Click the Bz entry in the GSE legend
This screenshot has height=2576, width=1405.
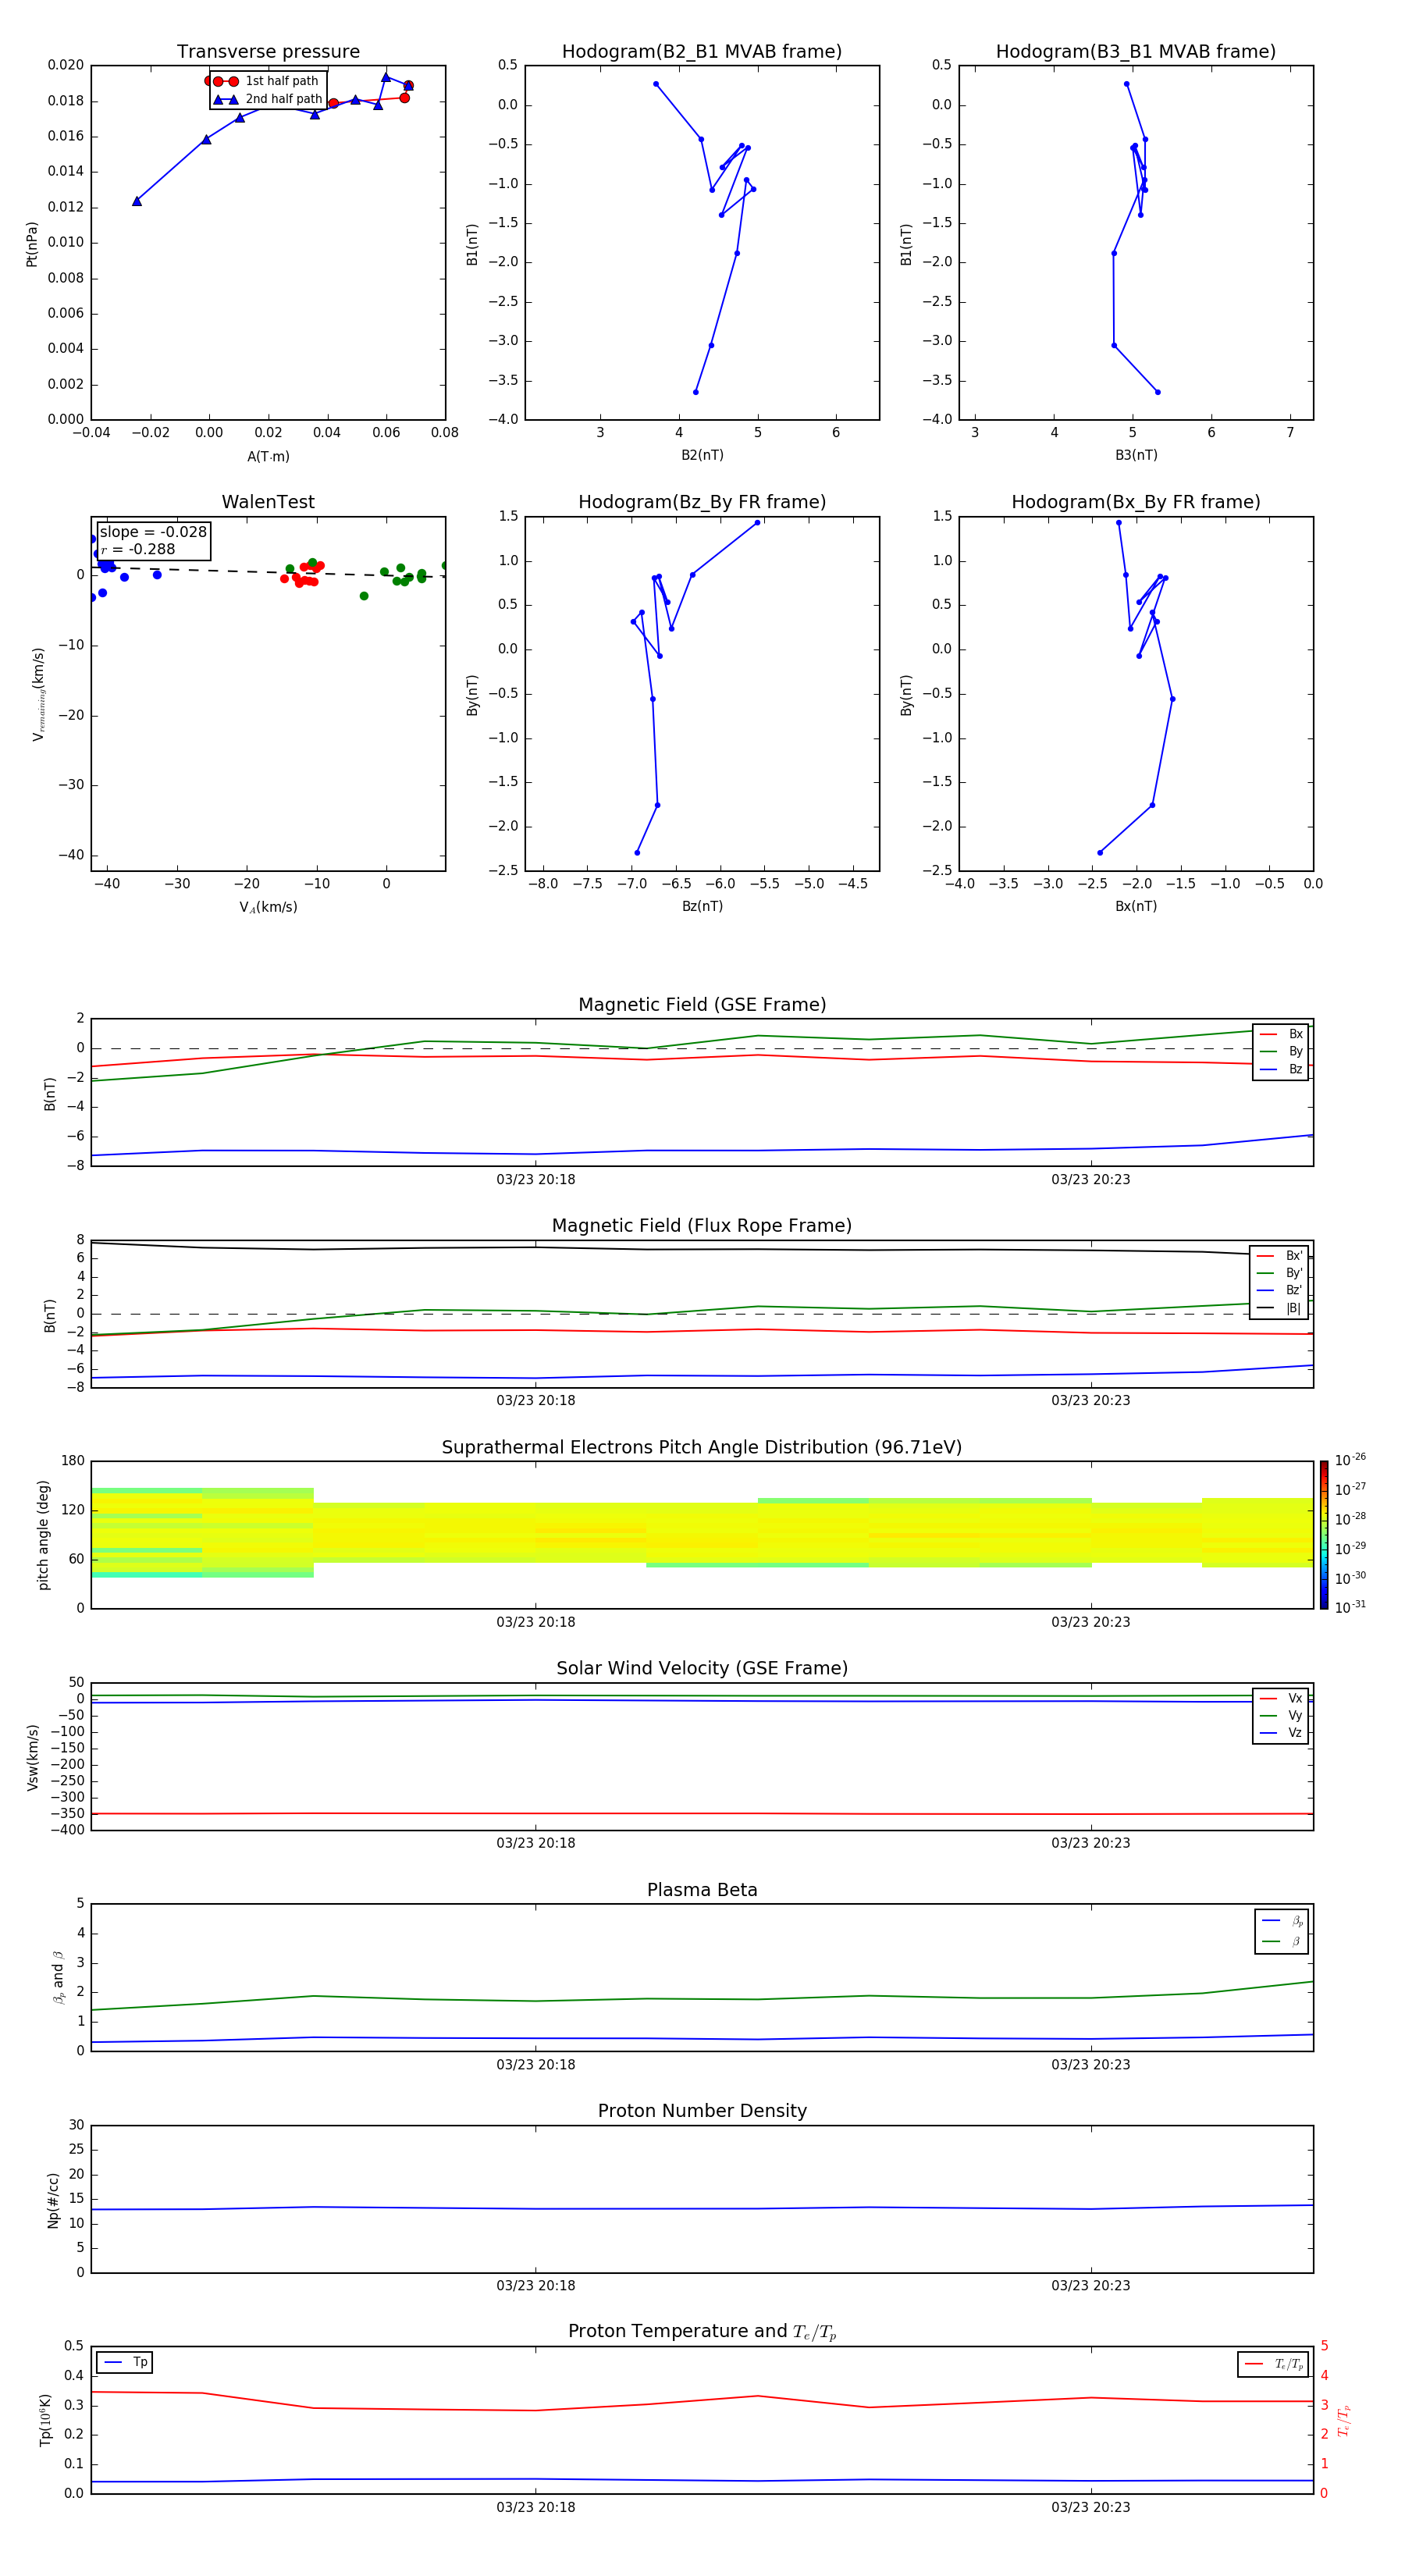click(1281, 1070)
